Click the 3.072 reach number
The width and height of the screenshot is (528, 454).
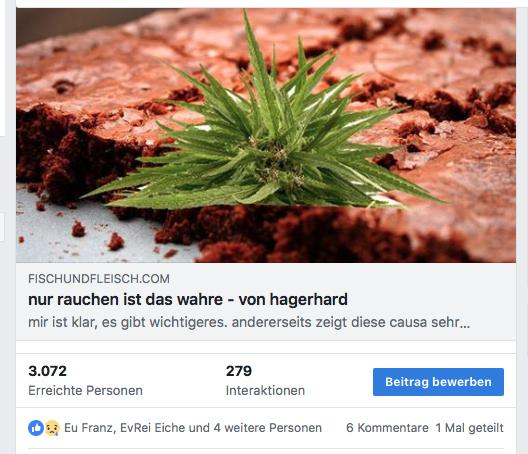[47, 371]
